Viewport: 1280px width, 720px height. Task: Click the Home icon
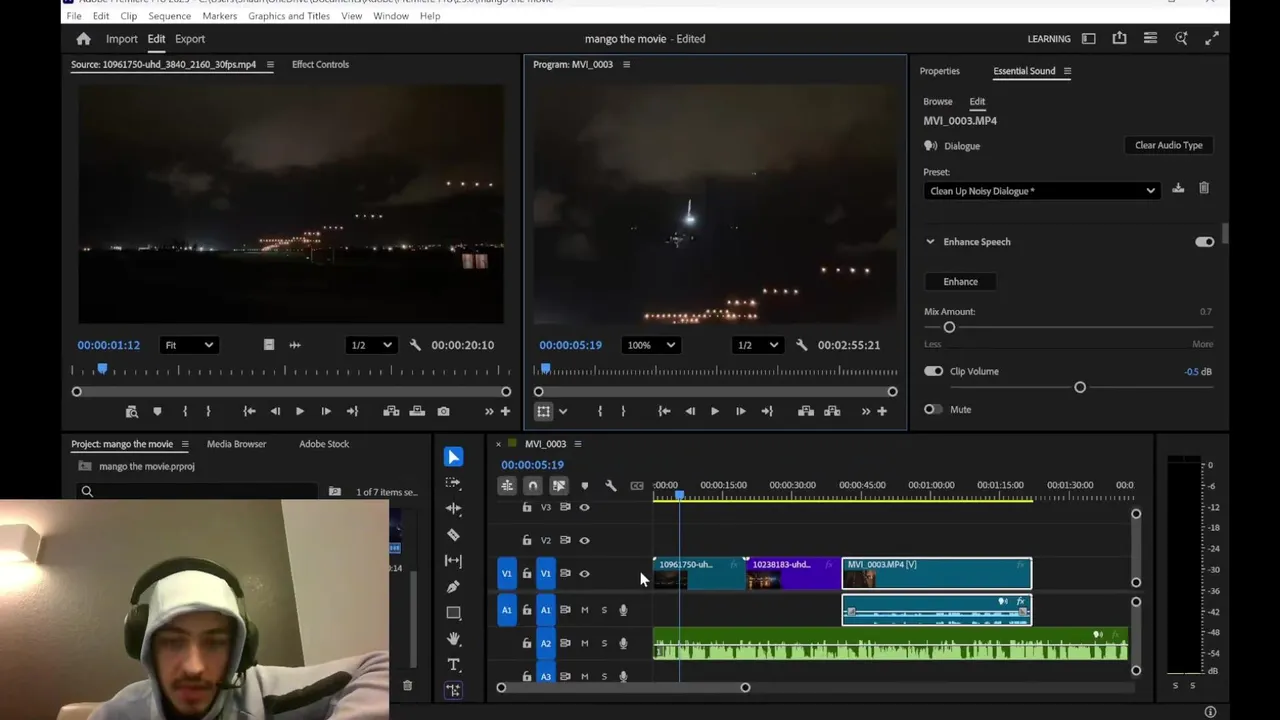pos(84,39)
